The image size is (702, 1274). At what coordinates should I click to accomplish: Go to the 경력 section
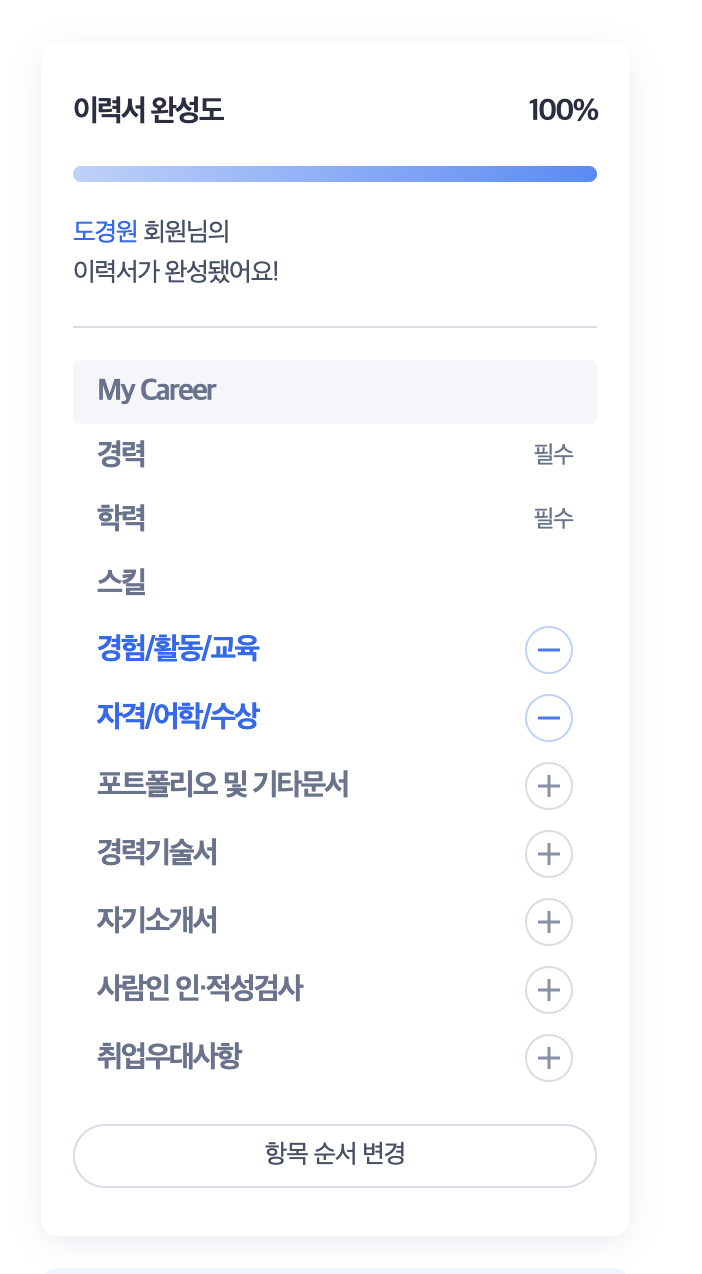click(x=121, y=454)
